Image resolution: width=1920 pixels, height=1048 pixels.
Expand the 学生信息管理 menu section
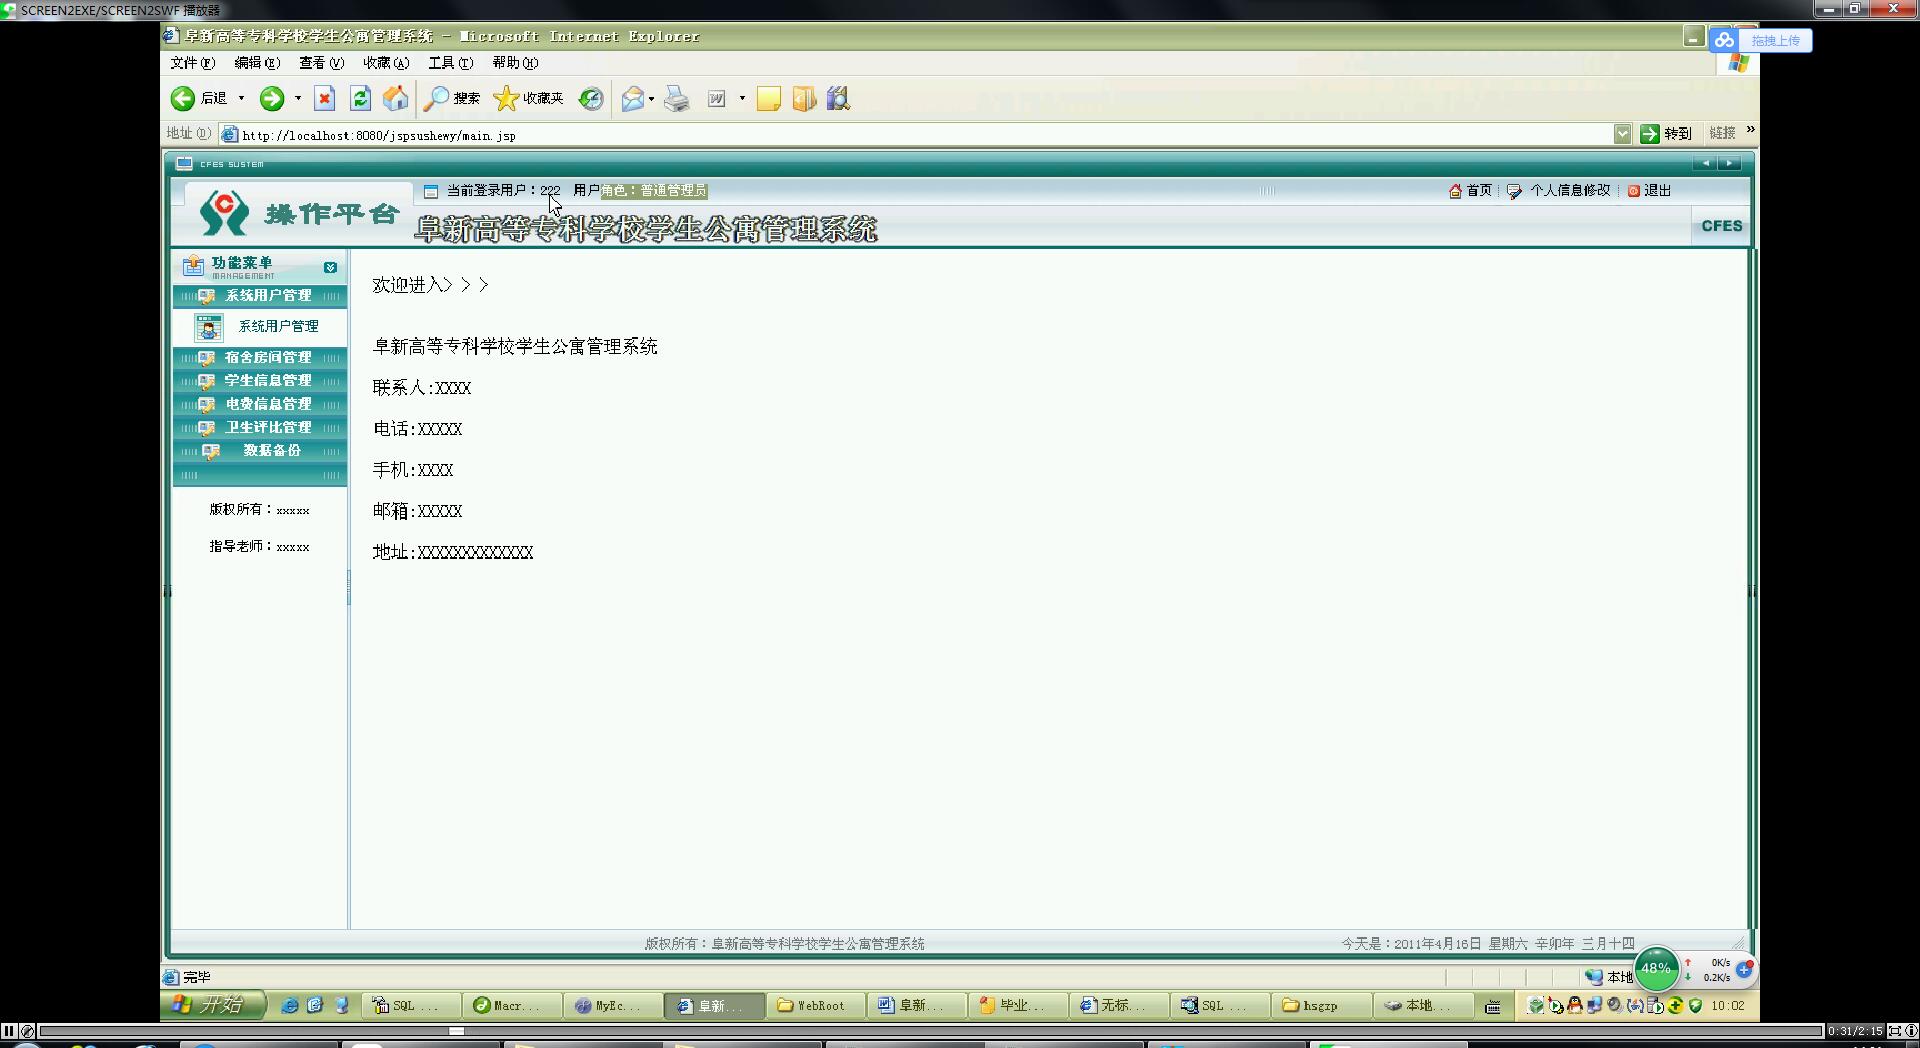260,381
